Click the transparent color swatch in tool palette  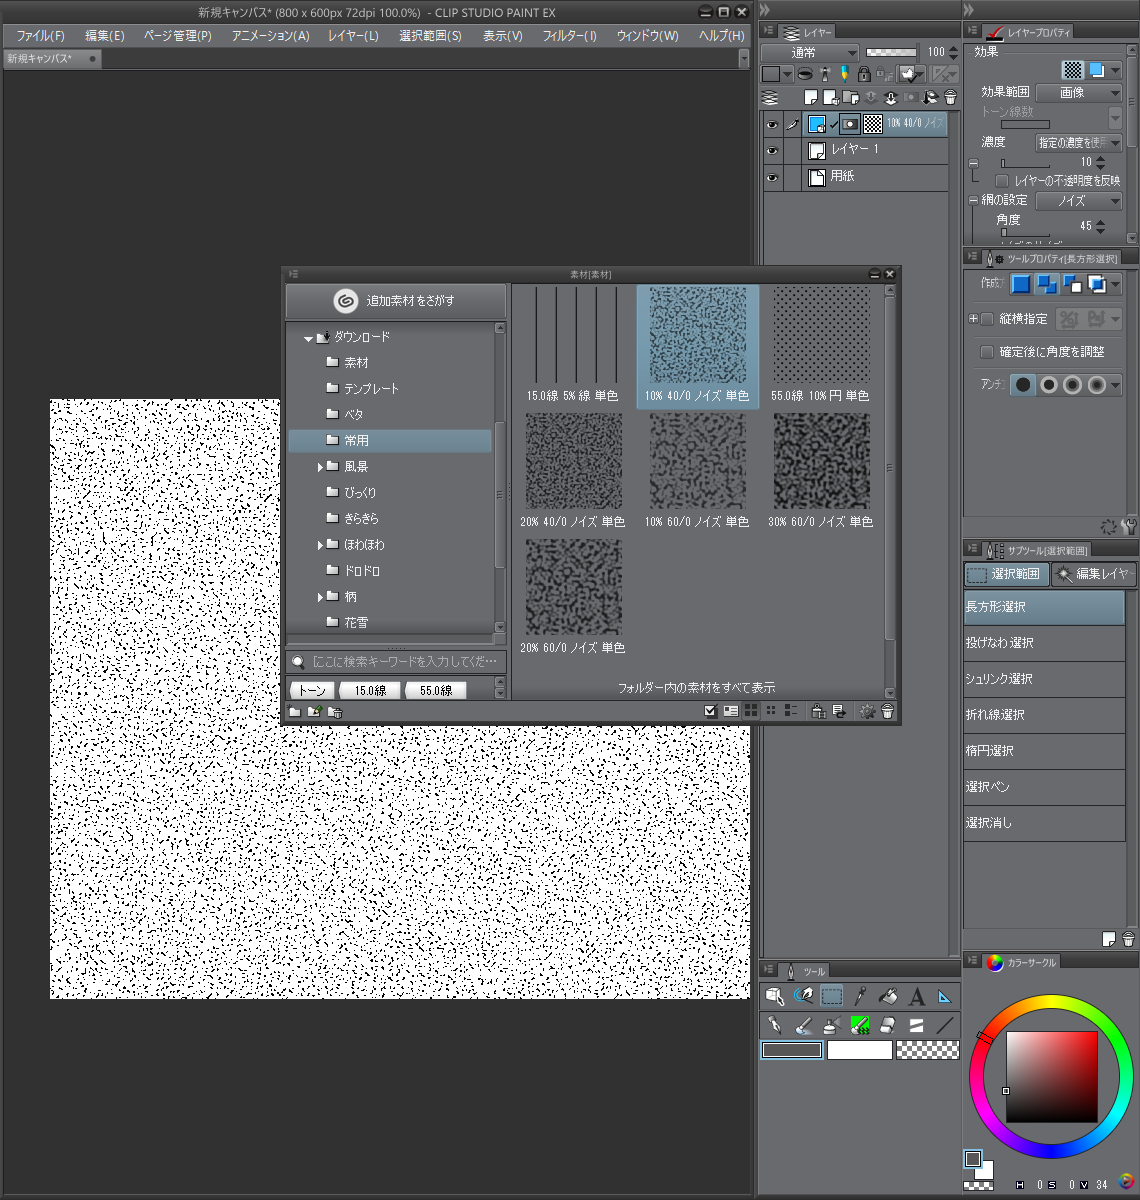point(927,1050)
